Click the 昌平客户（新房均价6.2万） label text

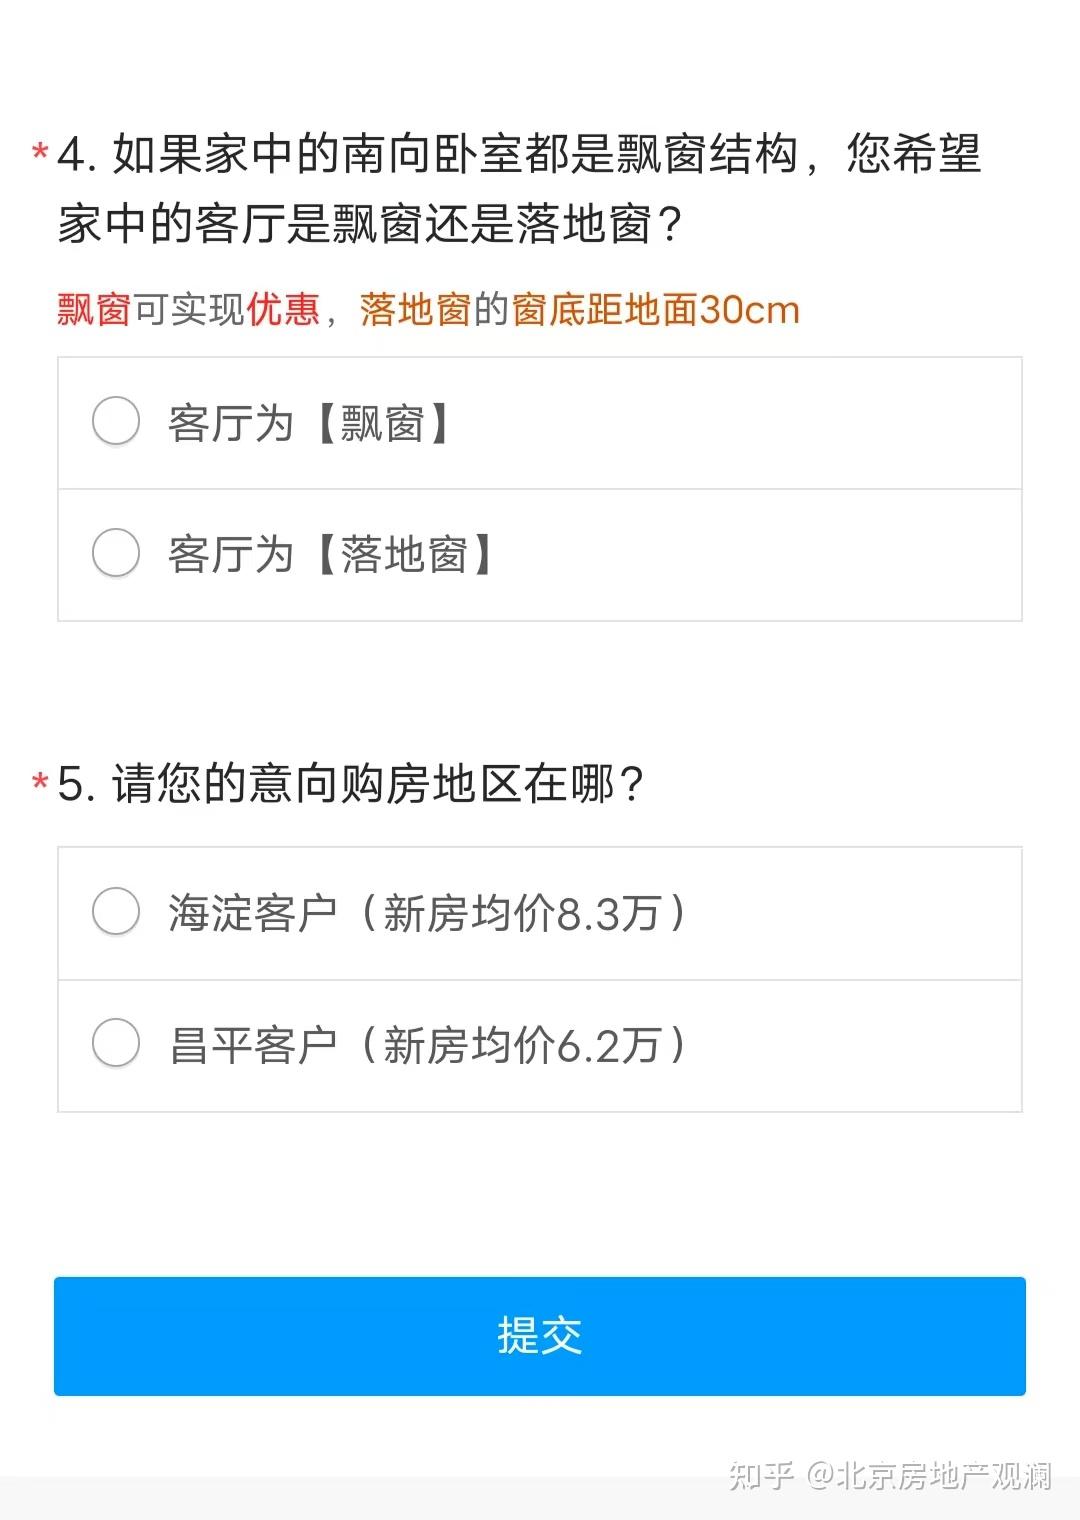[428, 1045]
